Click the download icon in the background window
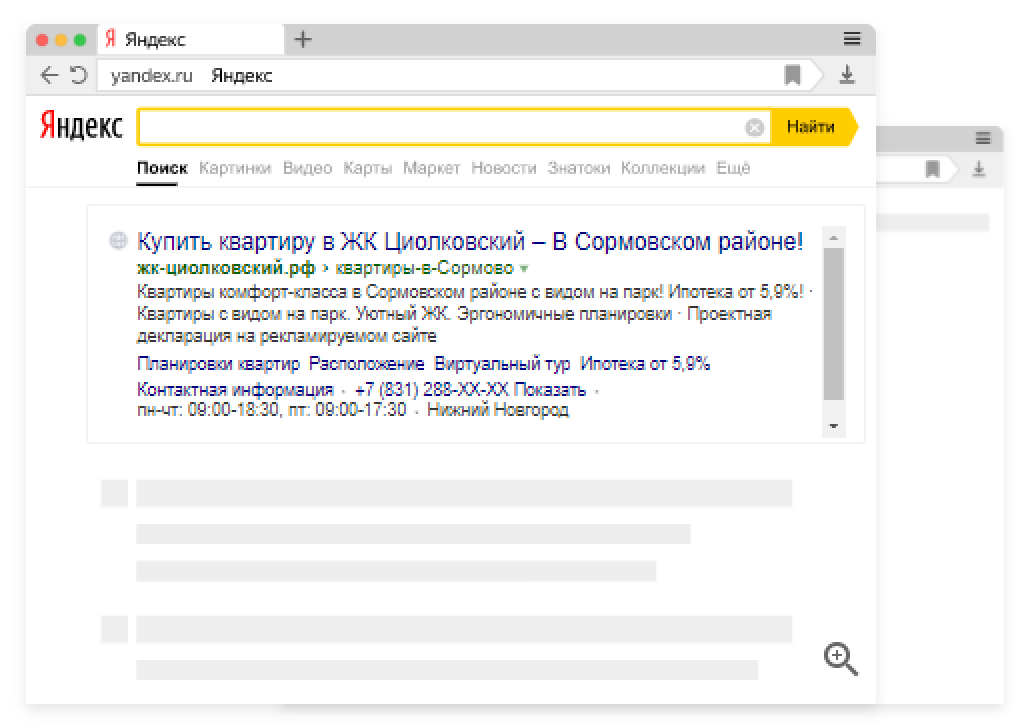The image size is (1030, 726). coord(979,169)
